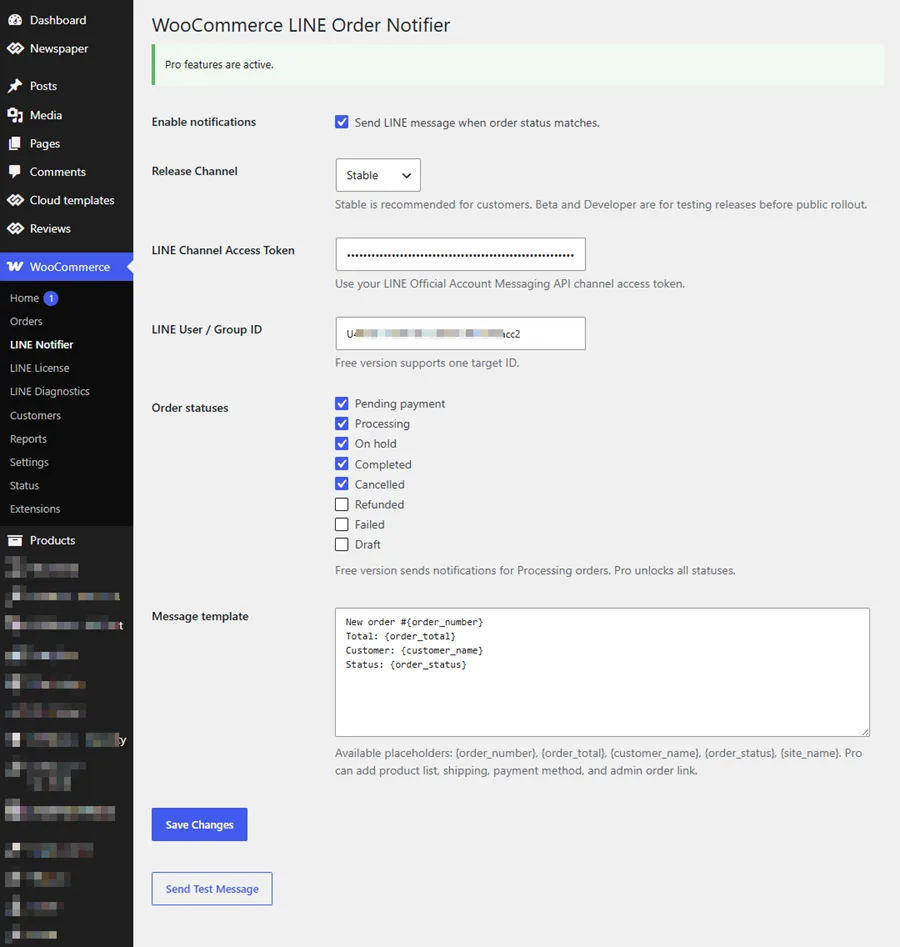Click the Save Changes button
This screenshot has height=947, width=900.
pos(199,824)
